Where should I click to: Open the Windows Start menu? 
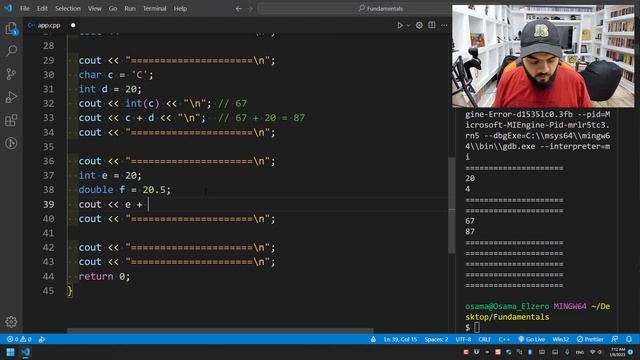coord(10,352)
